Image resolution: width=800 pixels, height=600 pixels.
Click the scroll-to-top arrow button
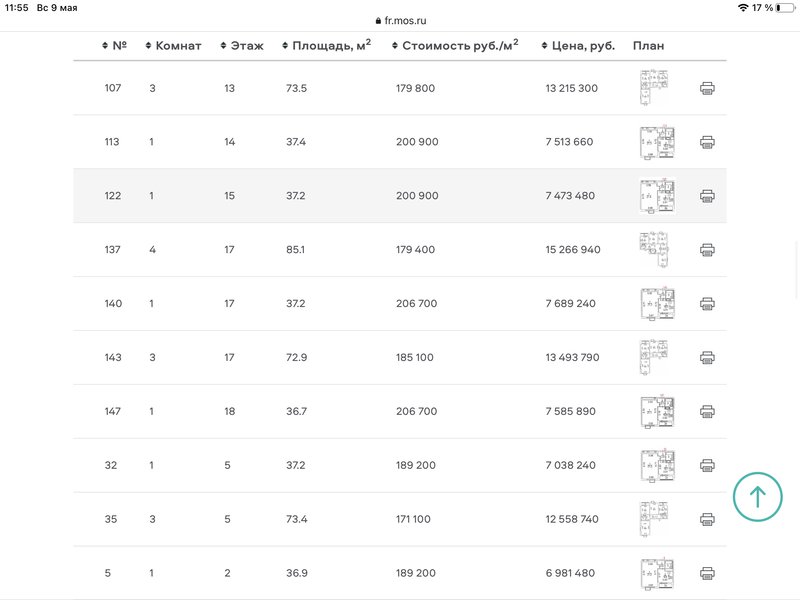point(757,496)
